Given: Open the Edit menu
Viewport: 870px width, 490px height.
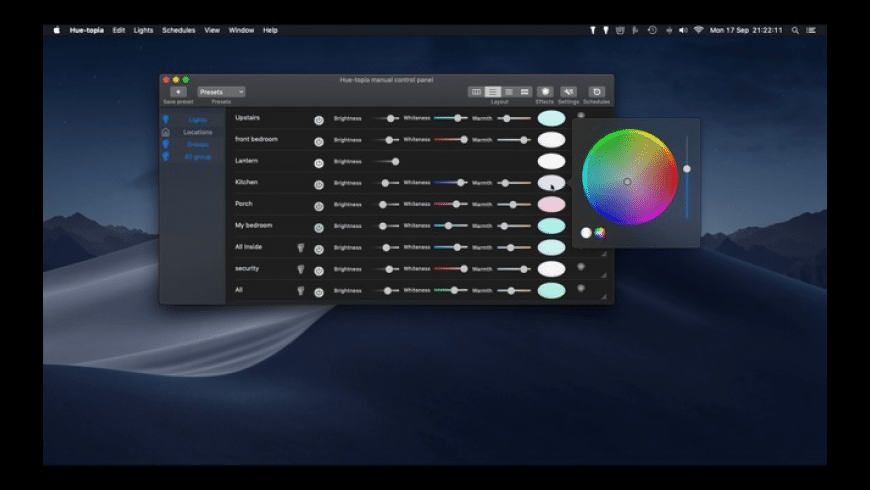Looking at the screenshot, I should (119, 31).
